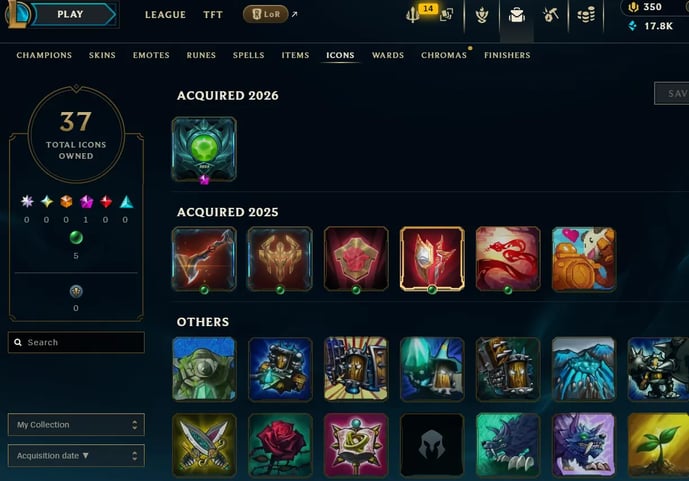Filter by the blue triangle gem rarity
The height and width of the screenshot is (481, 689).
[x=126, y=202]
